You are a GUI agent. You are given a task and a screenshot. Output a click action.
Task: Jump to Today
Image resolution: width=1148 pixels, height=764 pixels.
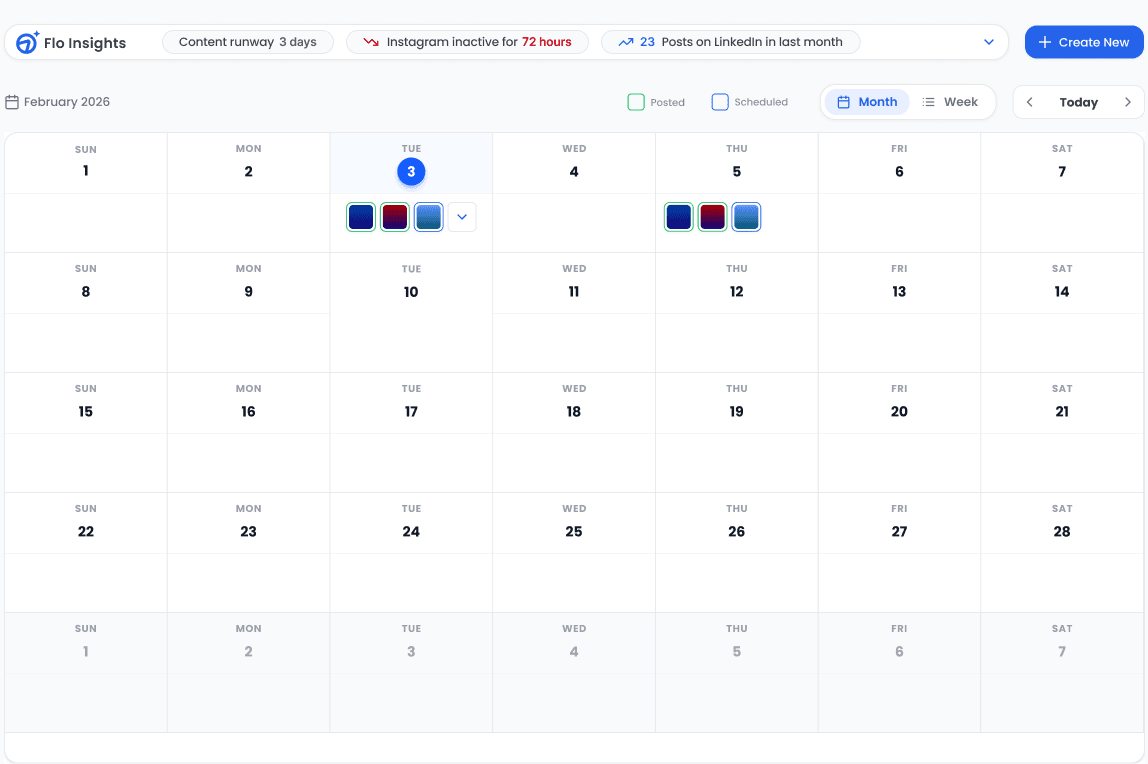1078,102
